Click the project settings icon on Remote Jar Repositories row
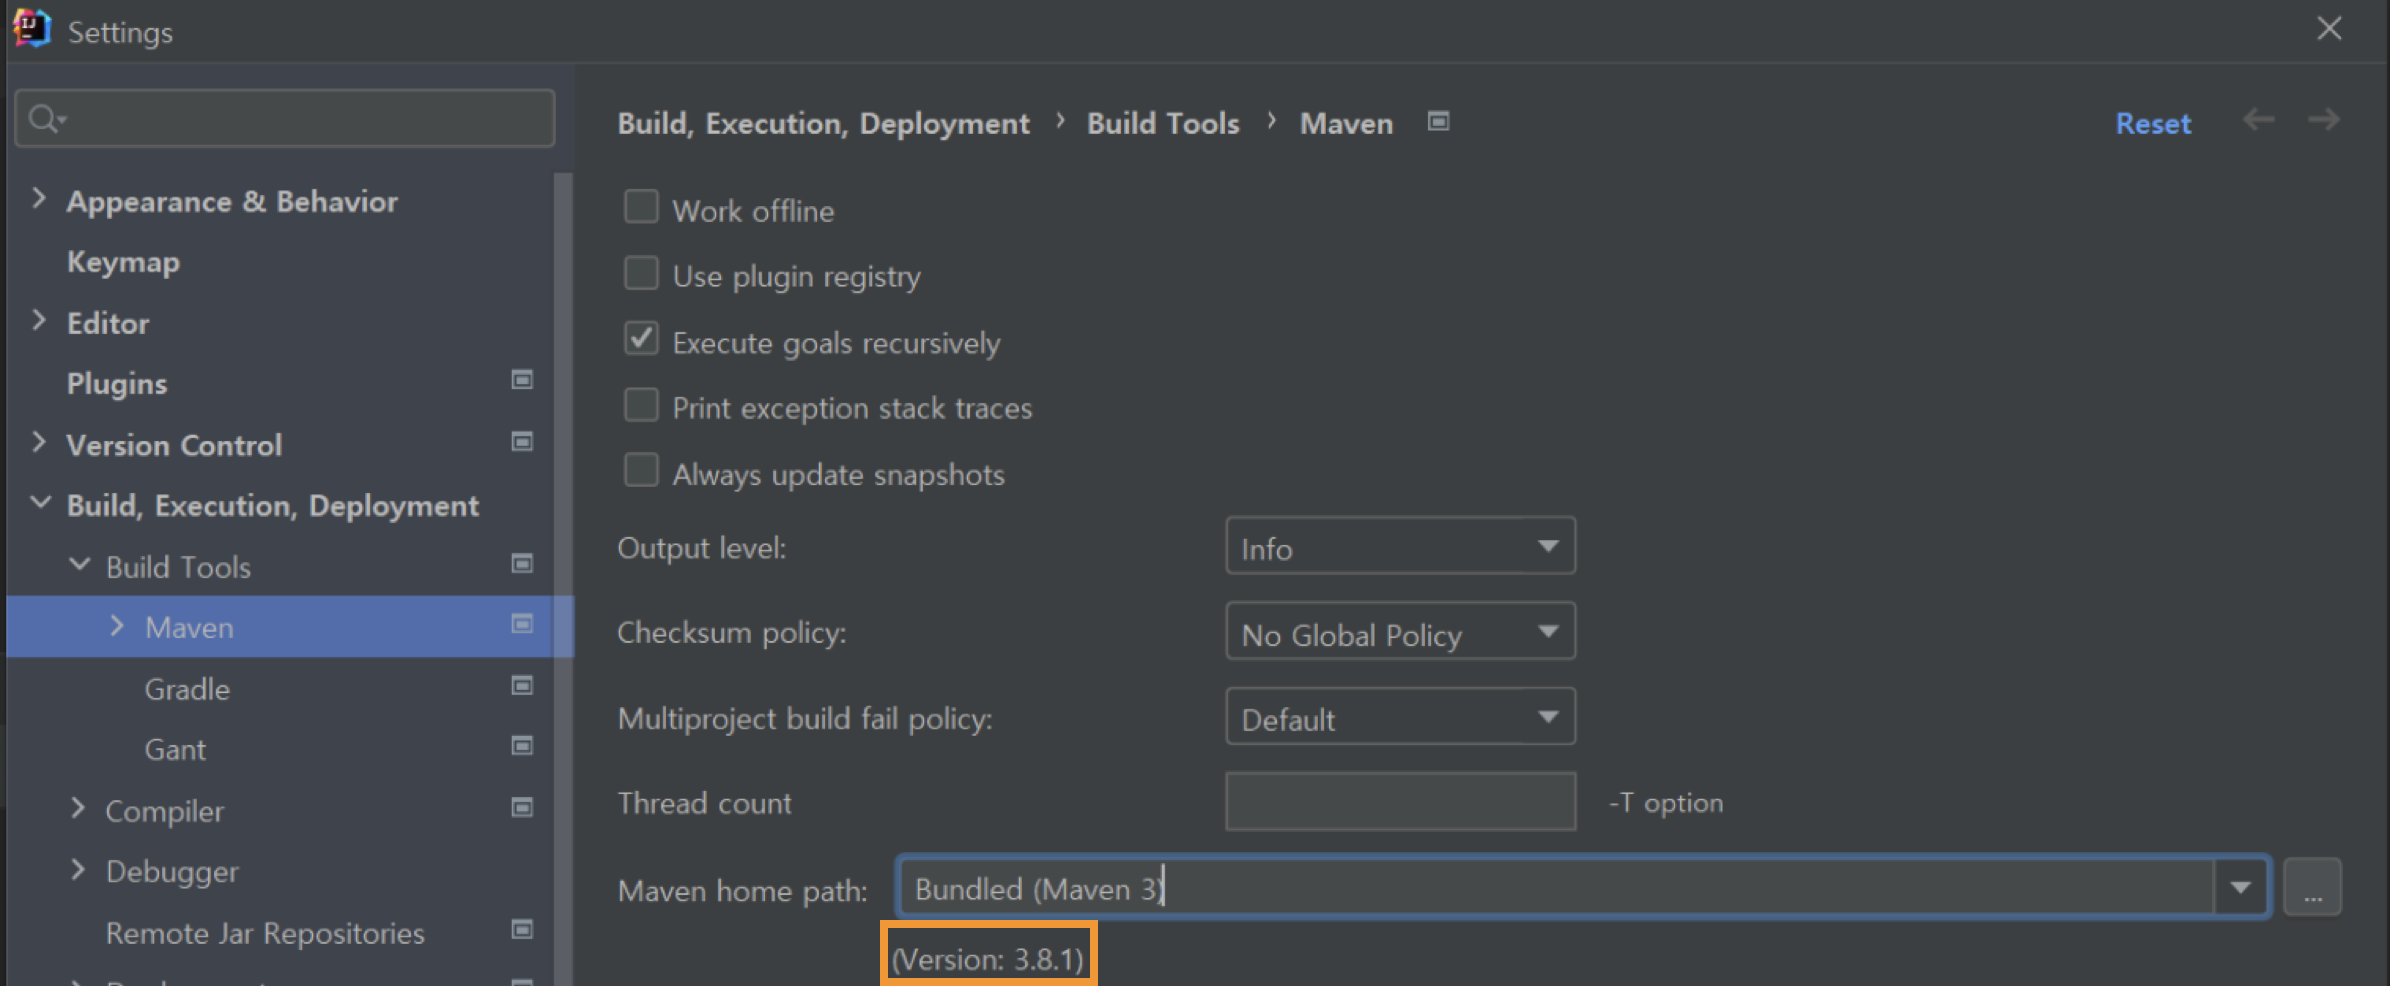The height and width of the screenshot is (988, 2390). coord(521,930)
